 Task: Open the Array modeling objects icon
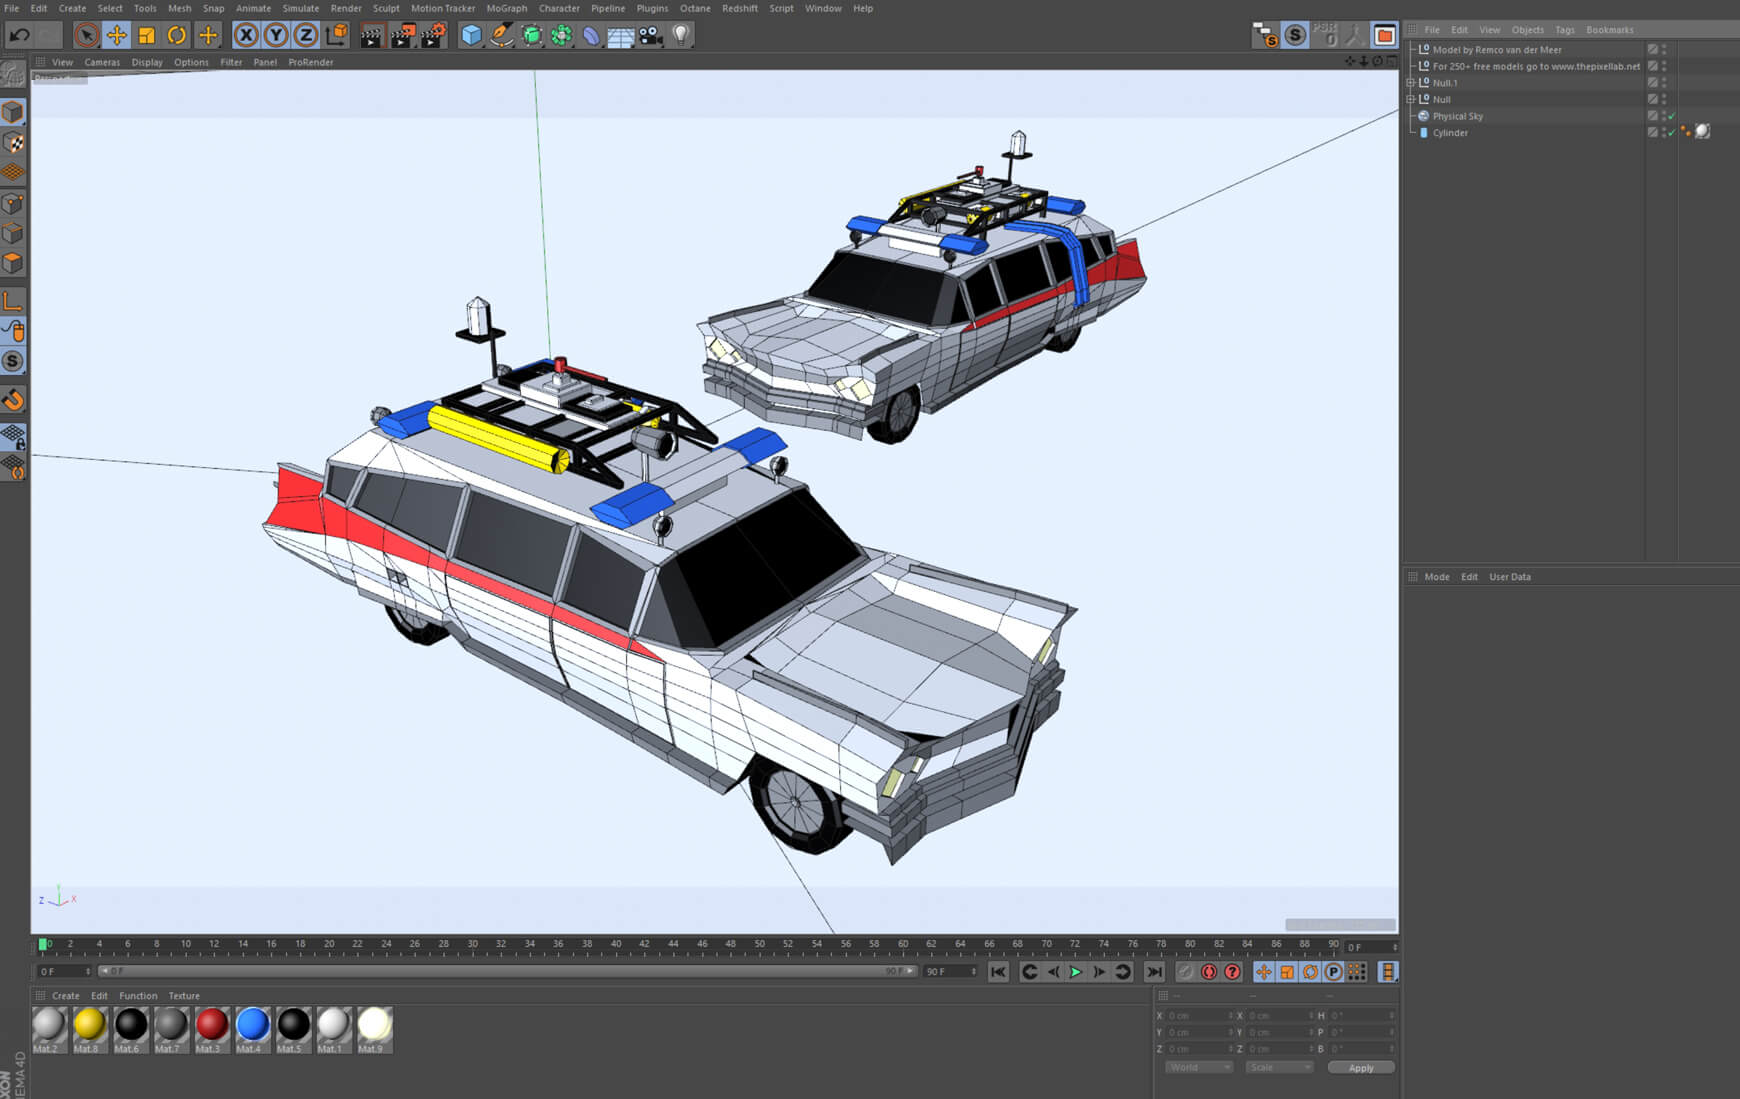tap(562, 36)
